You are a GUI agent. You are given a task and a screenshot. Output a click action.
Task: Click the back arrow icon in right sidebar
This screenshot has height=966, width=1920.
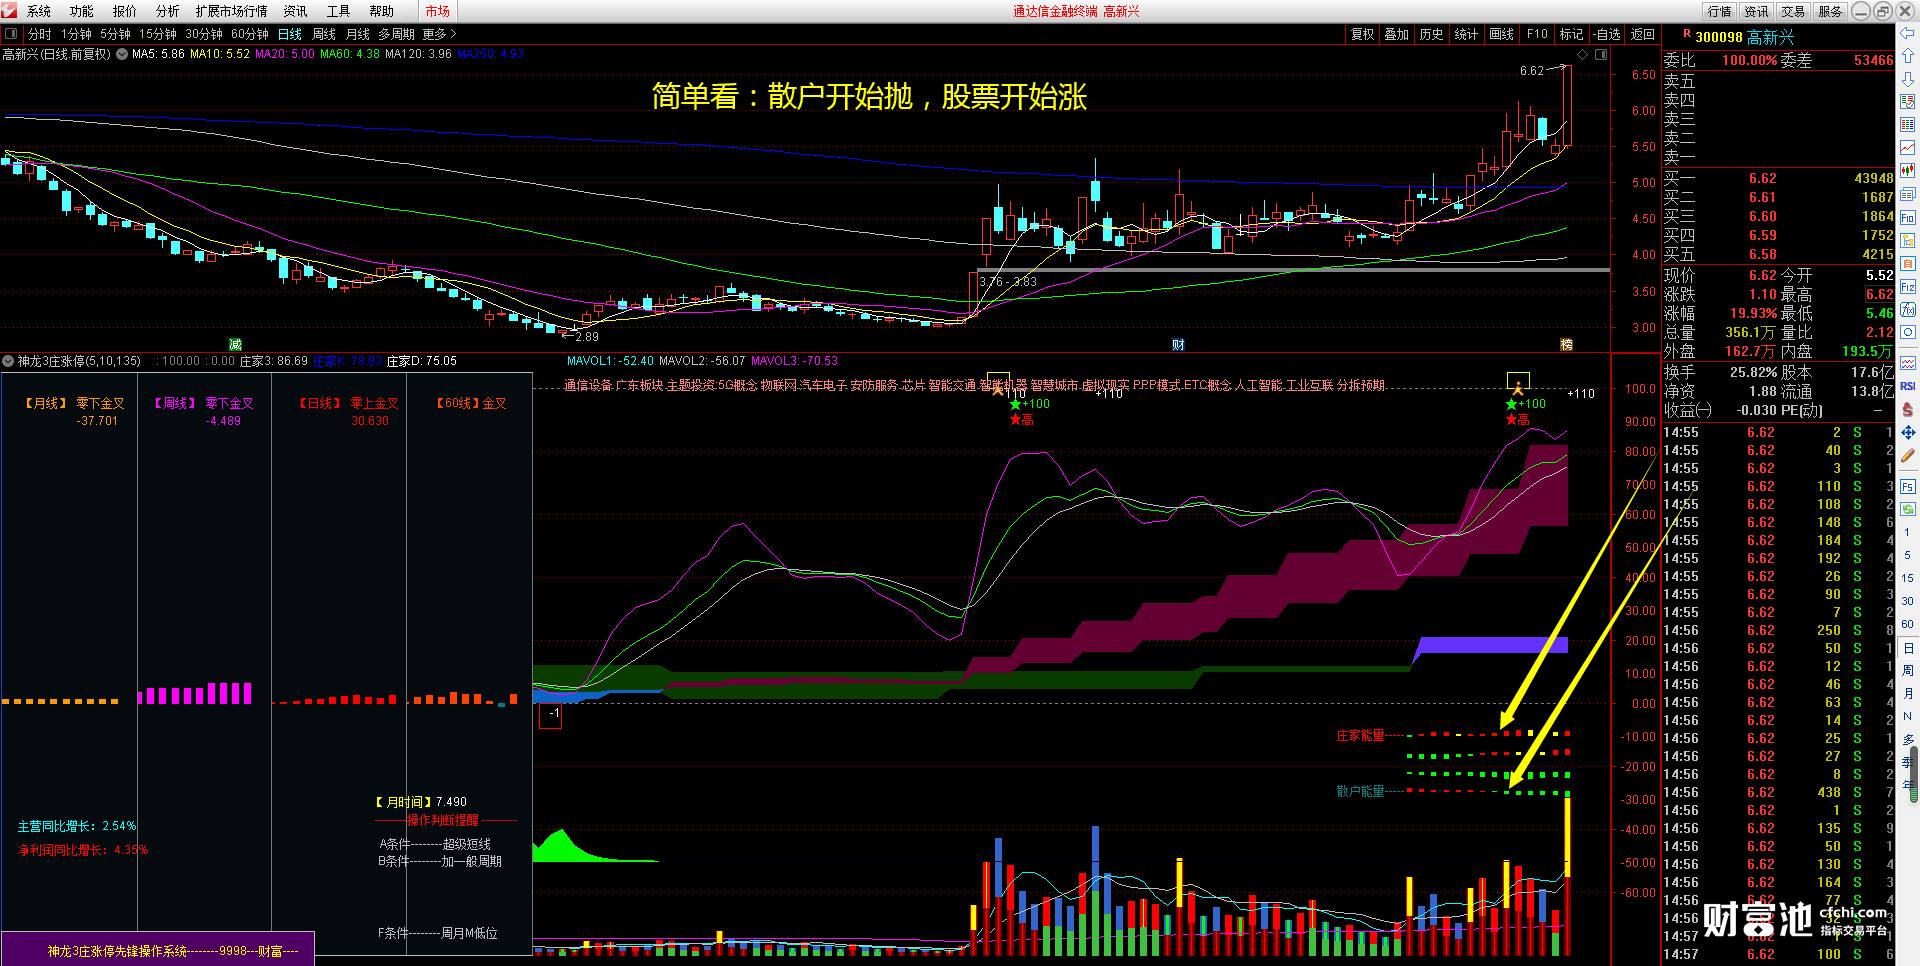tap(1907, 34)
